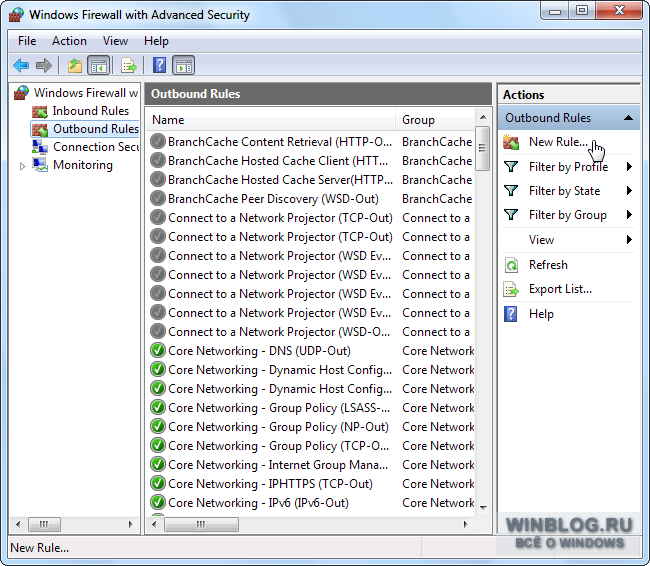650x566 pixels.
Task: Click the Help question-mark toolbar icon
Action: click(159, 66)
